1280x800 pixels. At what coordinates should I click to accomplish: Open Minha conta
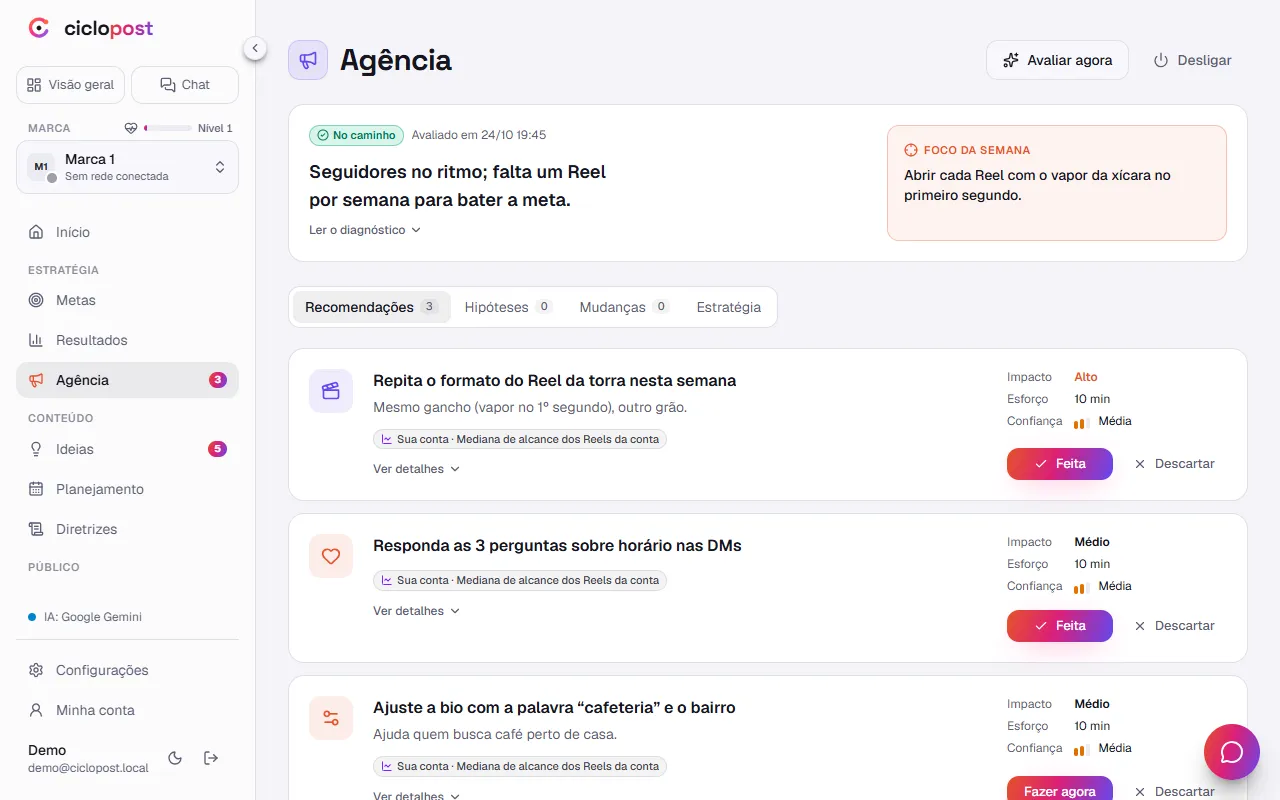point(127,710)
